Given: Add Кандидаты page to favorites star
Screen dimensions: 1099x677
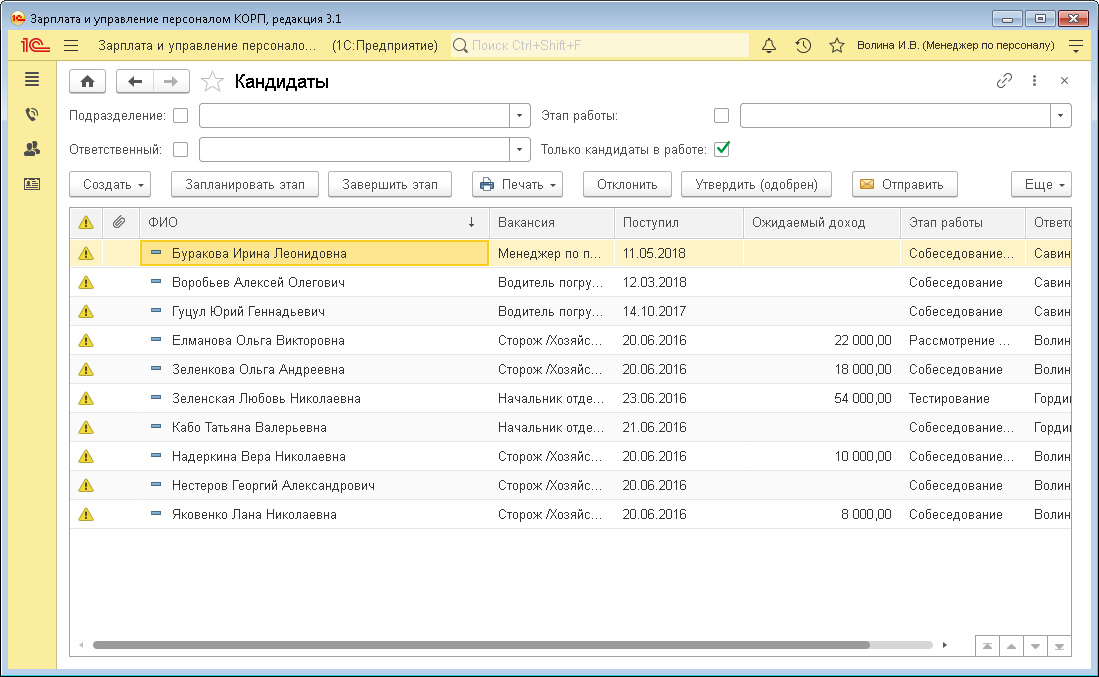Looking at the screenshot, I should click(211, 82).
